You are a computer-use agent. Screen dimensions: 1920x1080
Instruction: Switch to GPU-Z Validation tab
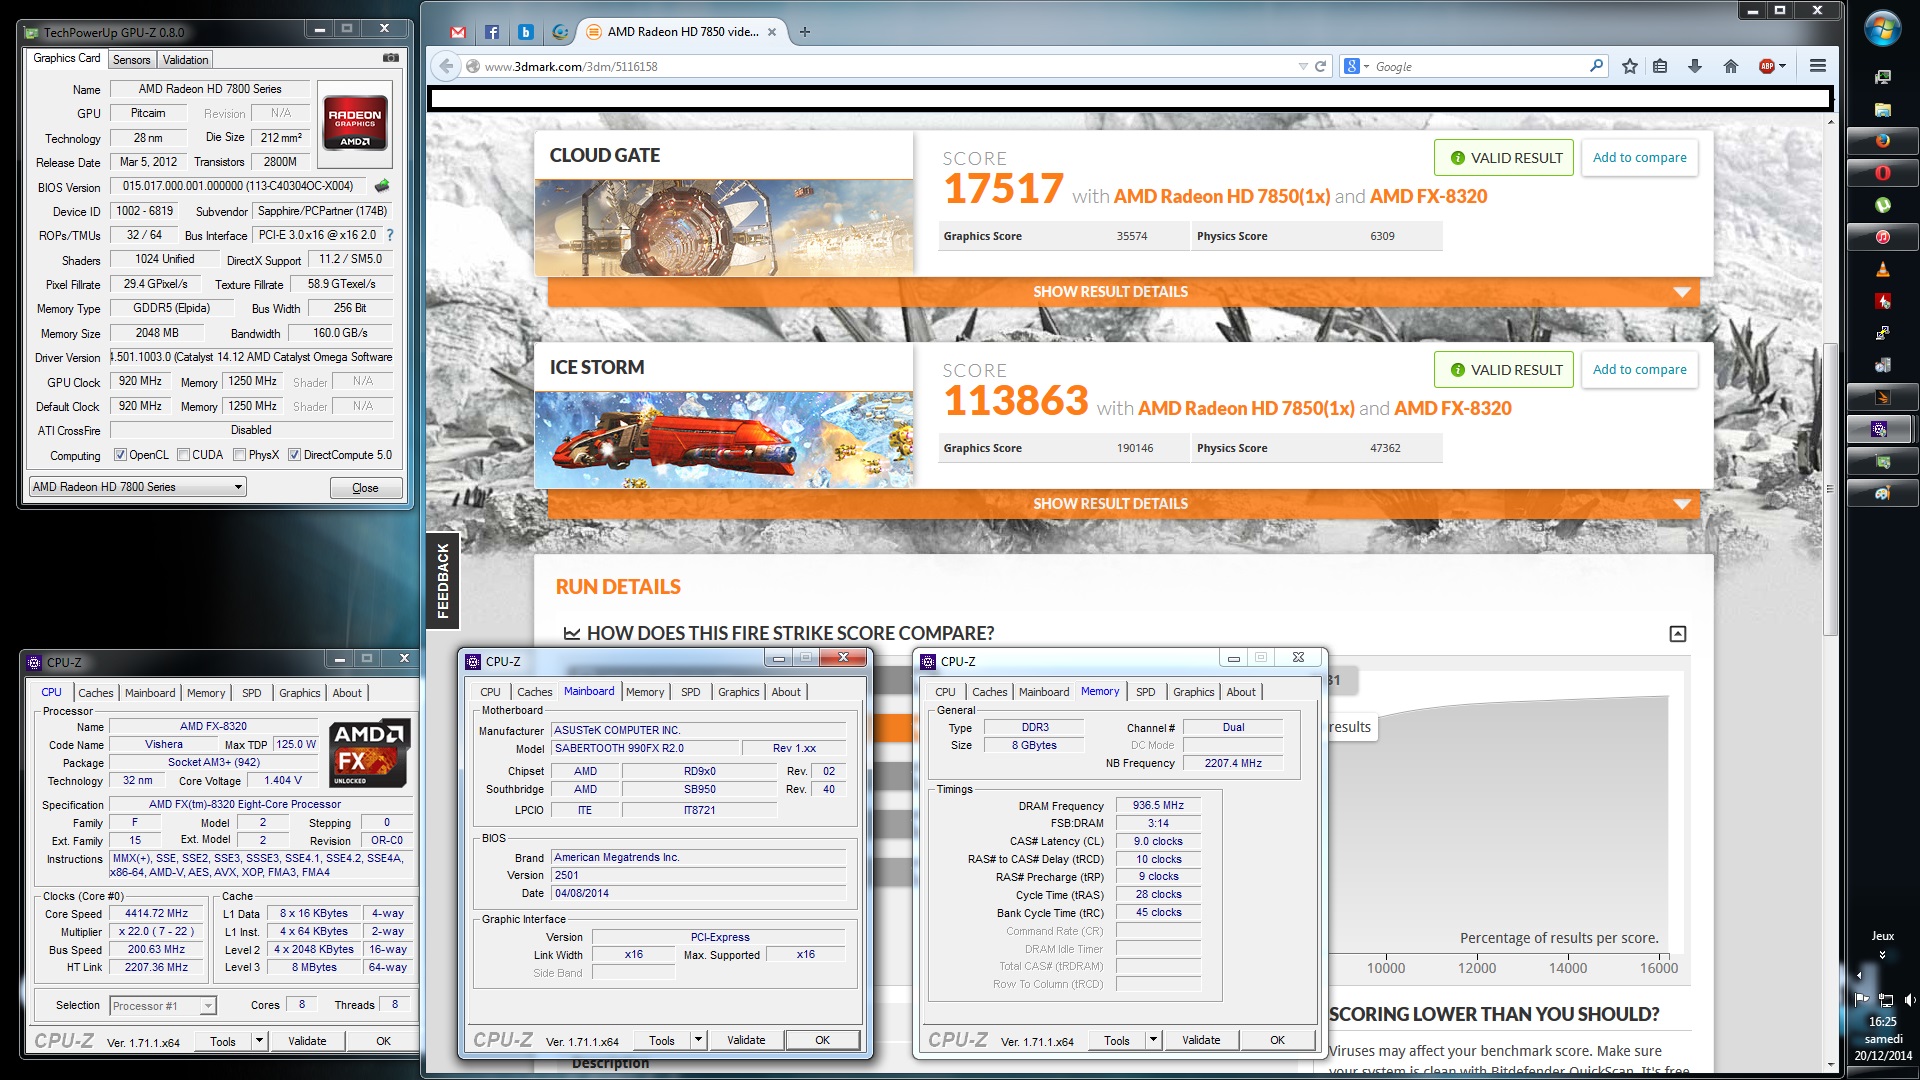186,60
